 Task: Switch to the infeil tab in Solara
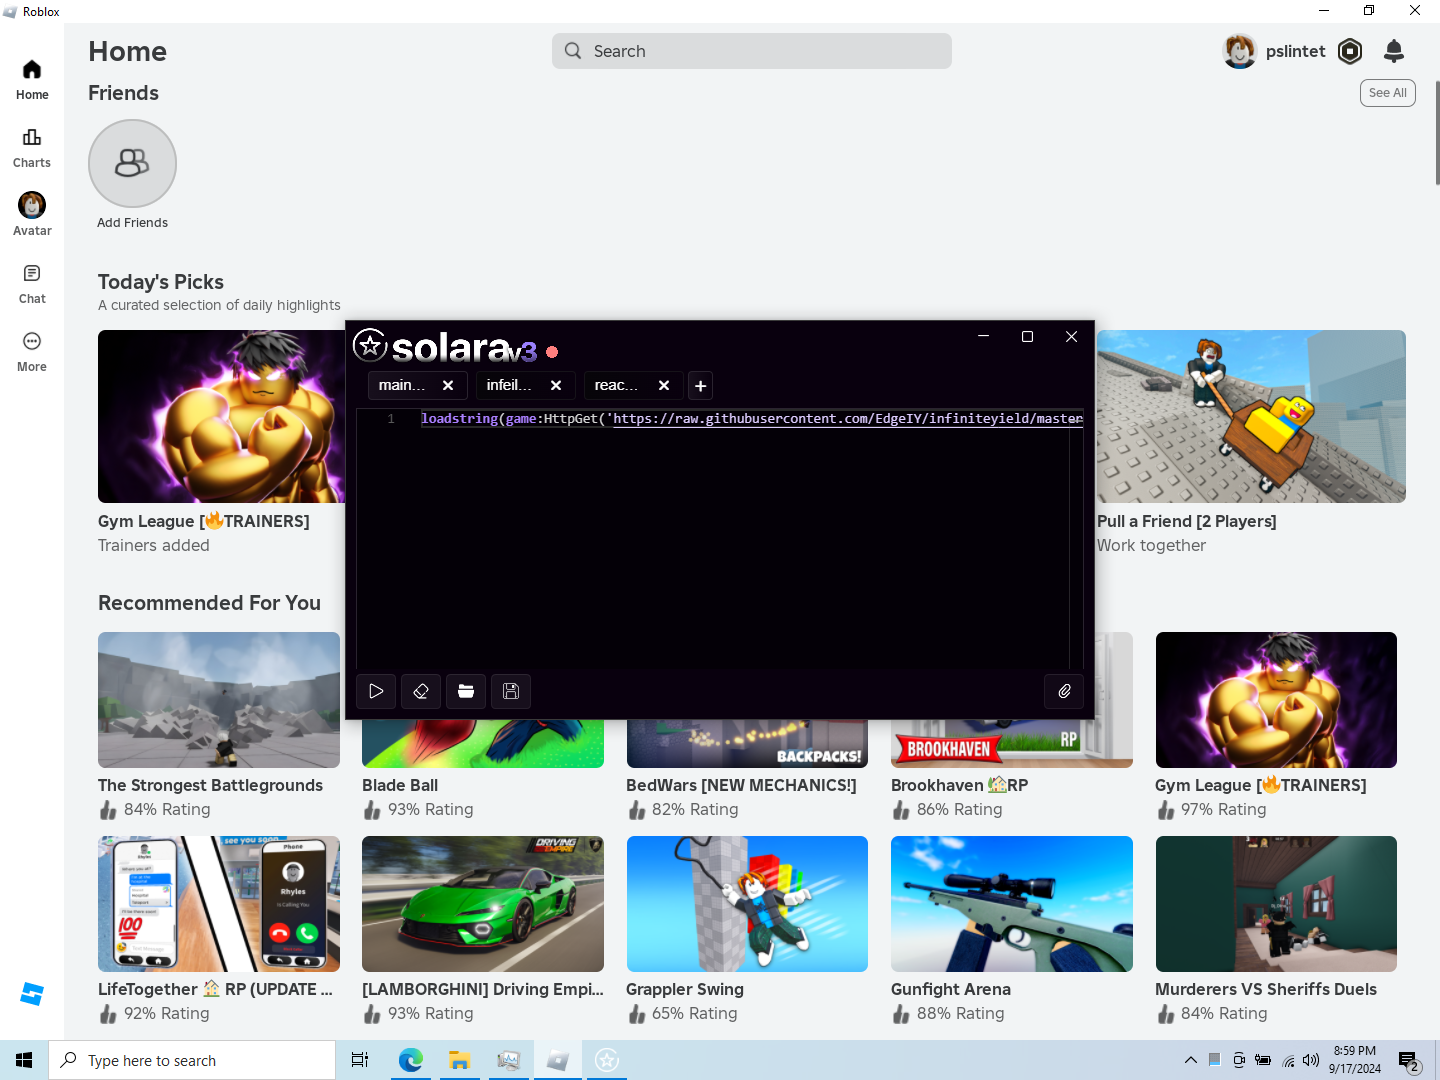(x=509, y=385)
